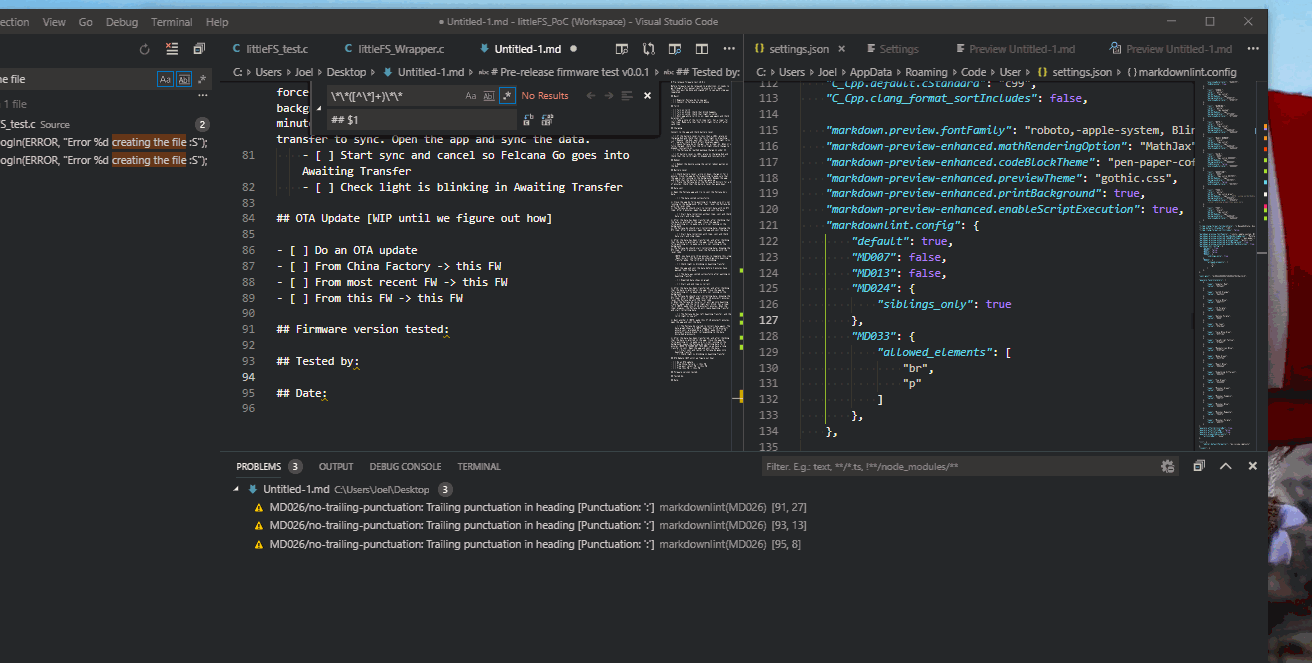Toggle Match Whole Word in find widget
The height and width of the screenshot is (663, 1312).
point(489,96)
